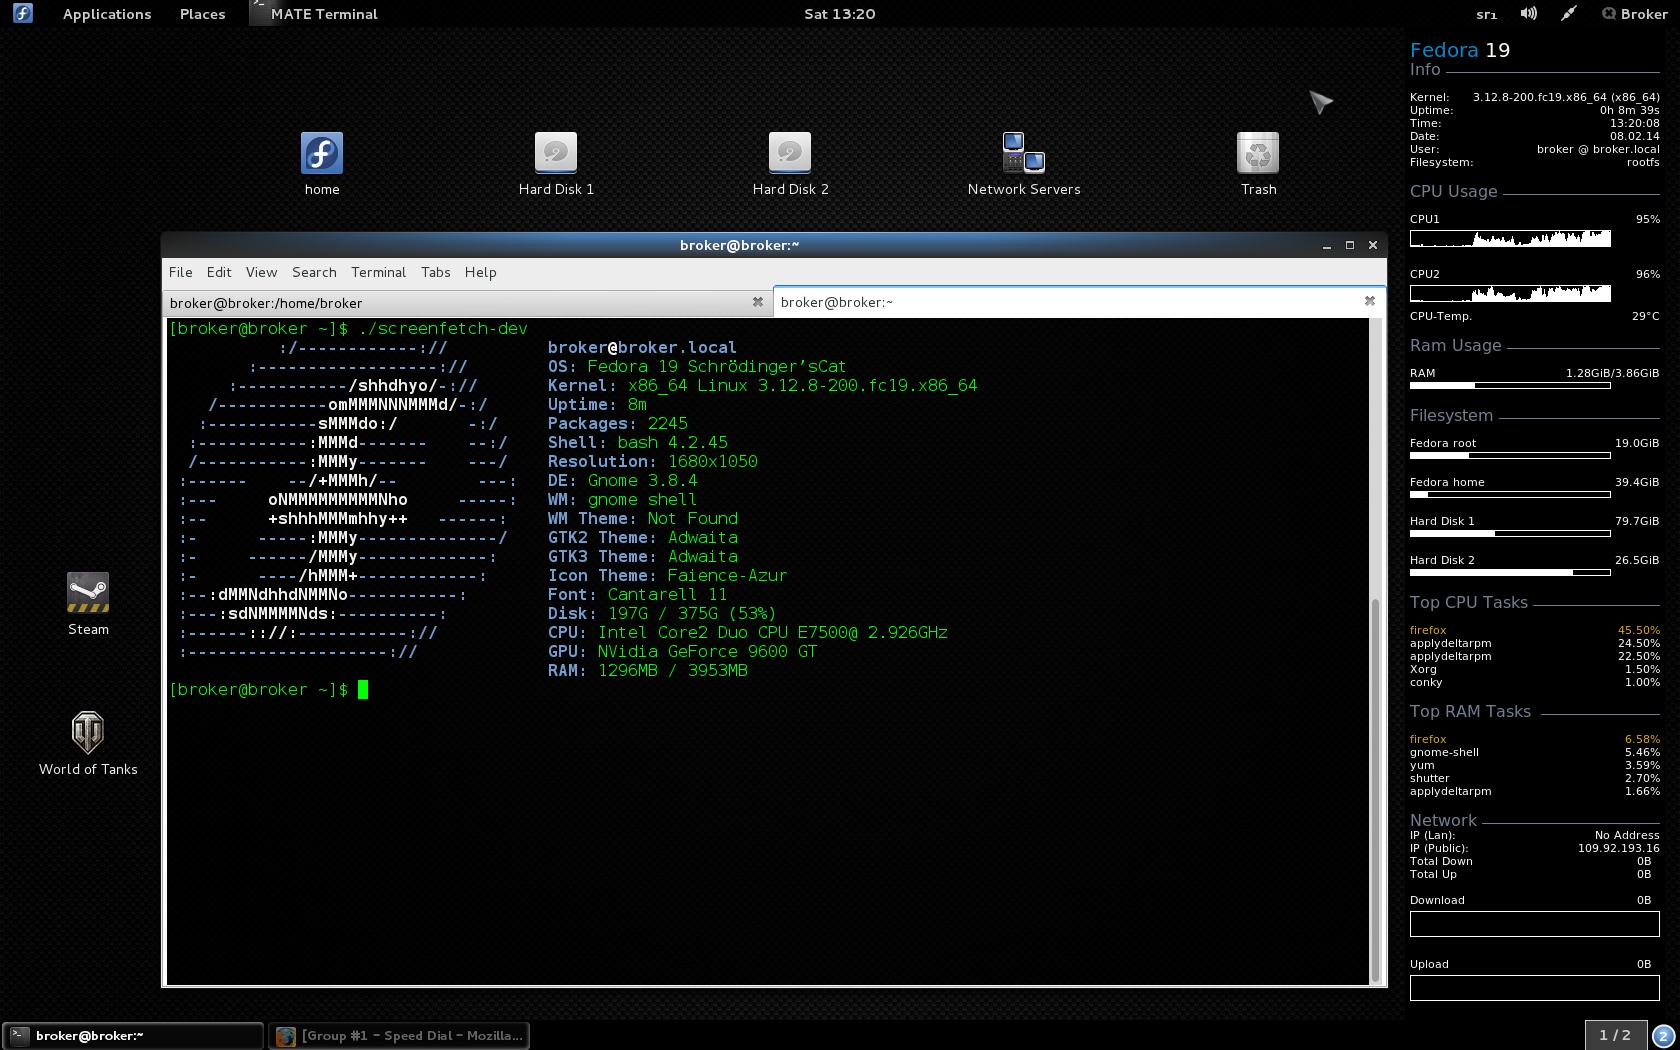Open the terminal Edit menu
The width and height of the screenshot is (1680, 1050).
pos(219,272)
